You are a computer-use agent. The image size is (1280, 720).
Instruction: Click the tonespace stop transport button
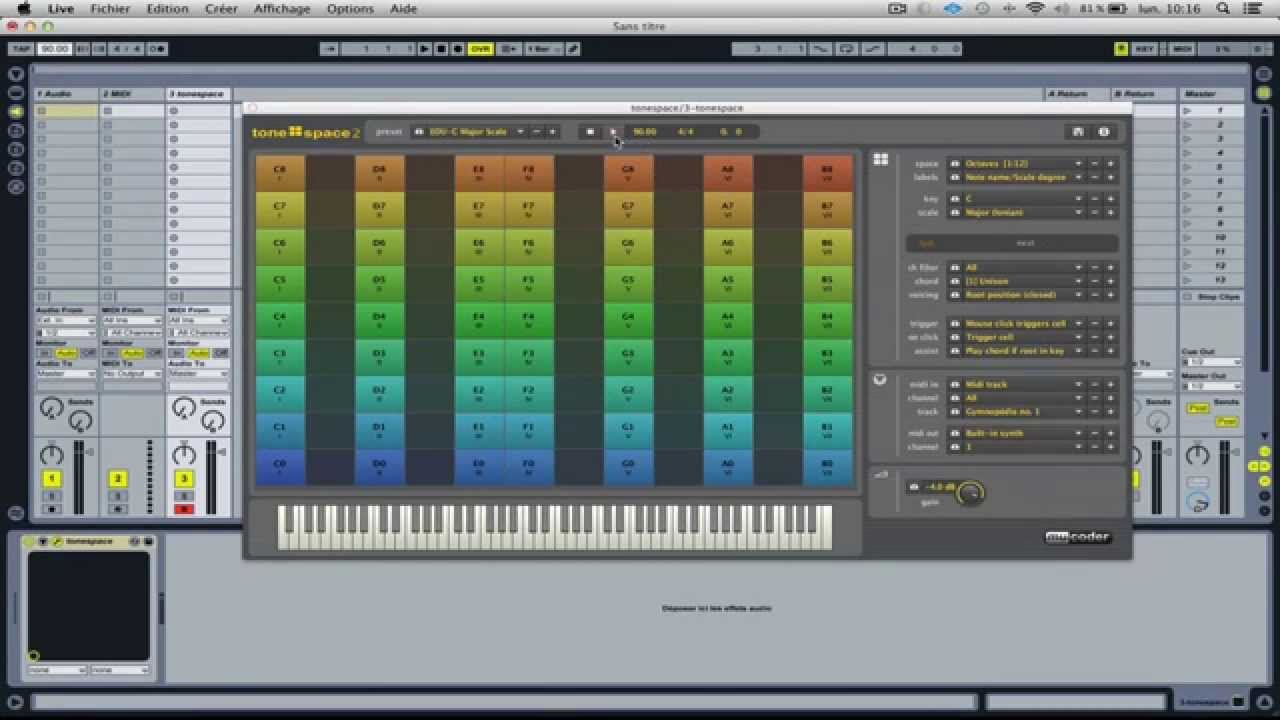pyautogui.click(x=590, y=131)
